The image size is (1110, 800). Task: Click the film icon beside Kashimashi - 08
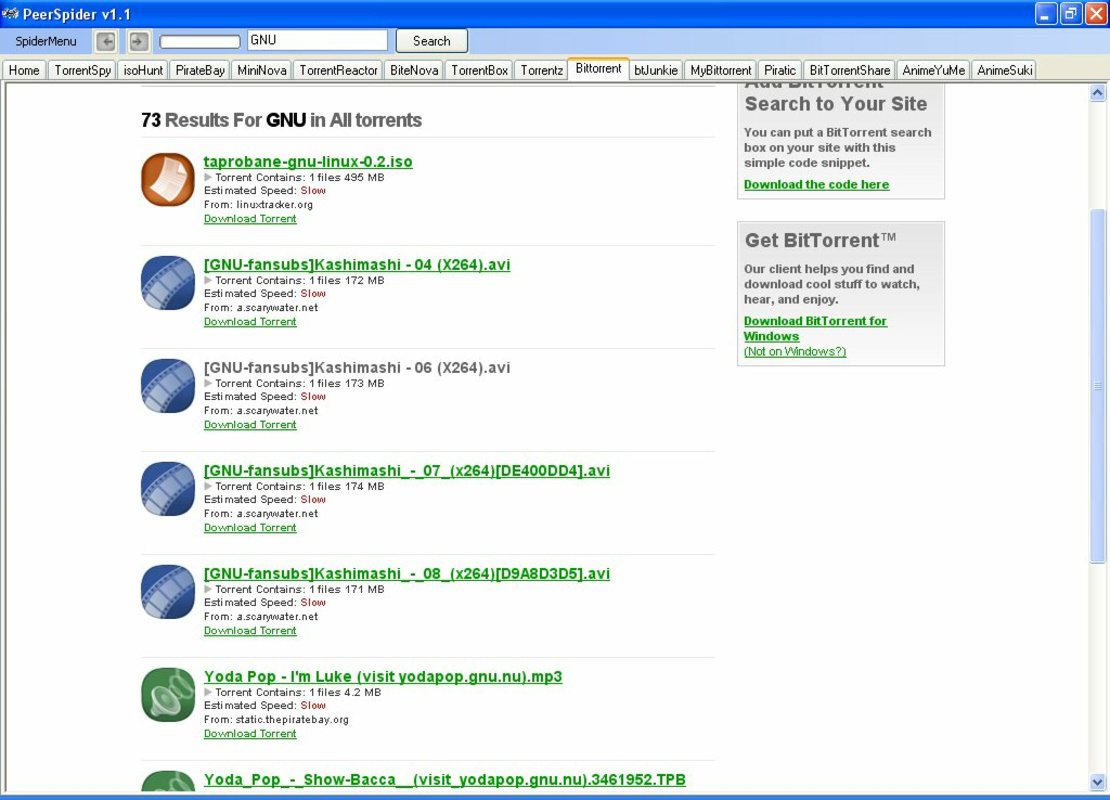168,592
